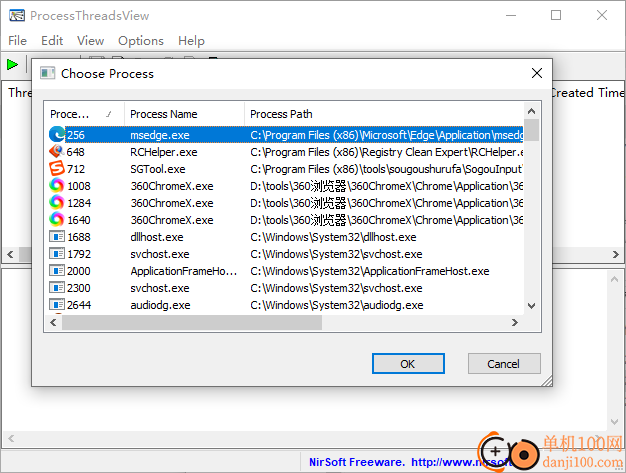Click main window threads pane left scroll arrow
626x473 pixels.
coord(10,254)
